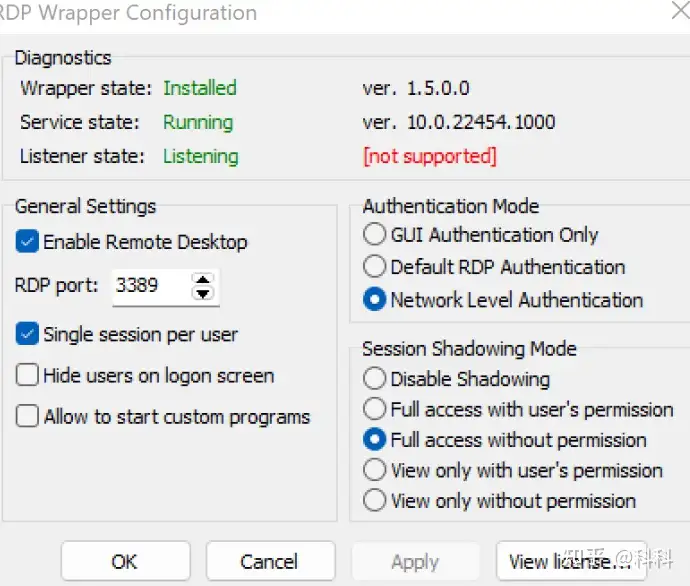
Task: Choose View only with user's permission
Action: point(374,469)
